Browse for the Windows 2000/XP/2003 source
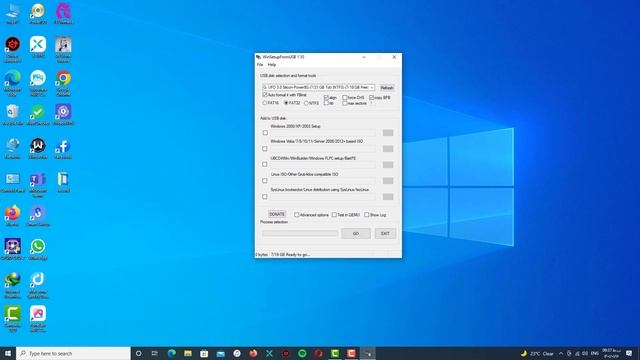 (388, 133)
